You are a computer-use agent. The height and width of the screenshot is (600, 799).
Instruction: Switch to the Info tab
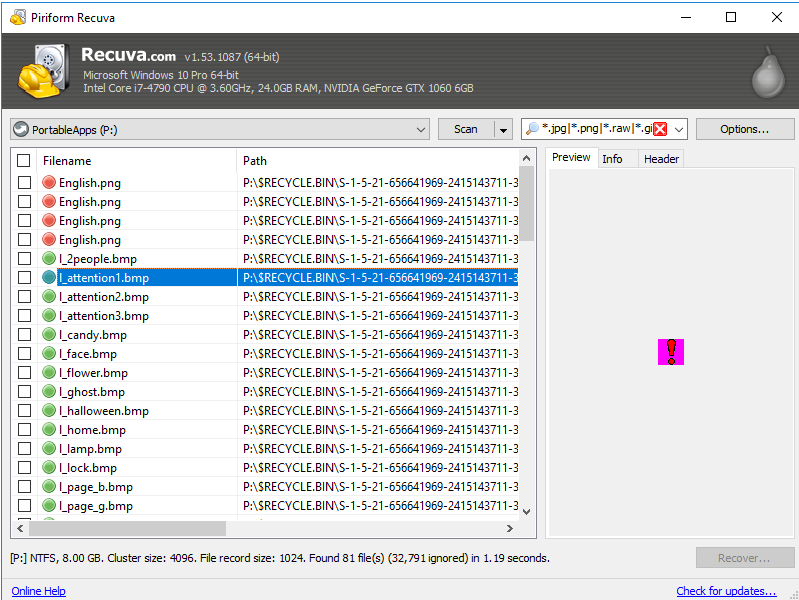pyautogui.click(x=612, y=159)
